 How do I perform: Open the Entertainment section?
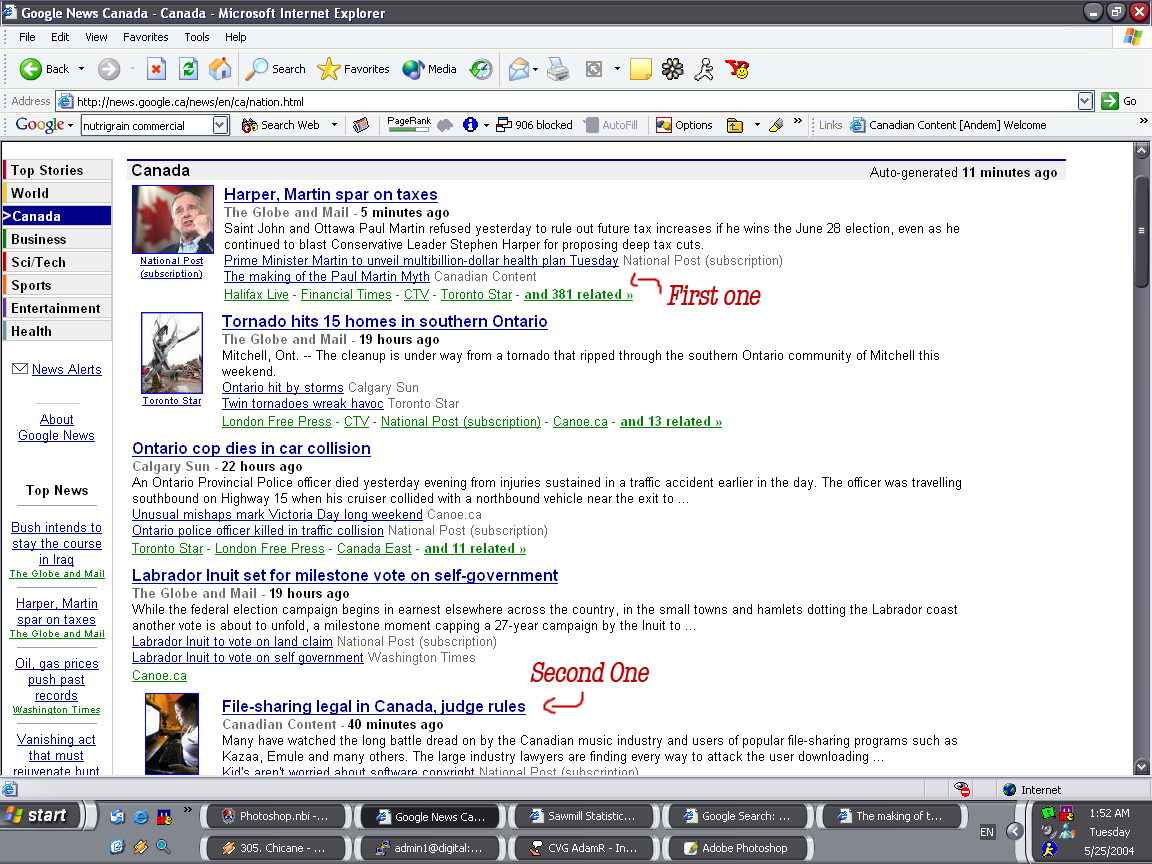57,309
